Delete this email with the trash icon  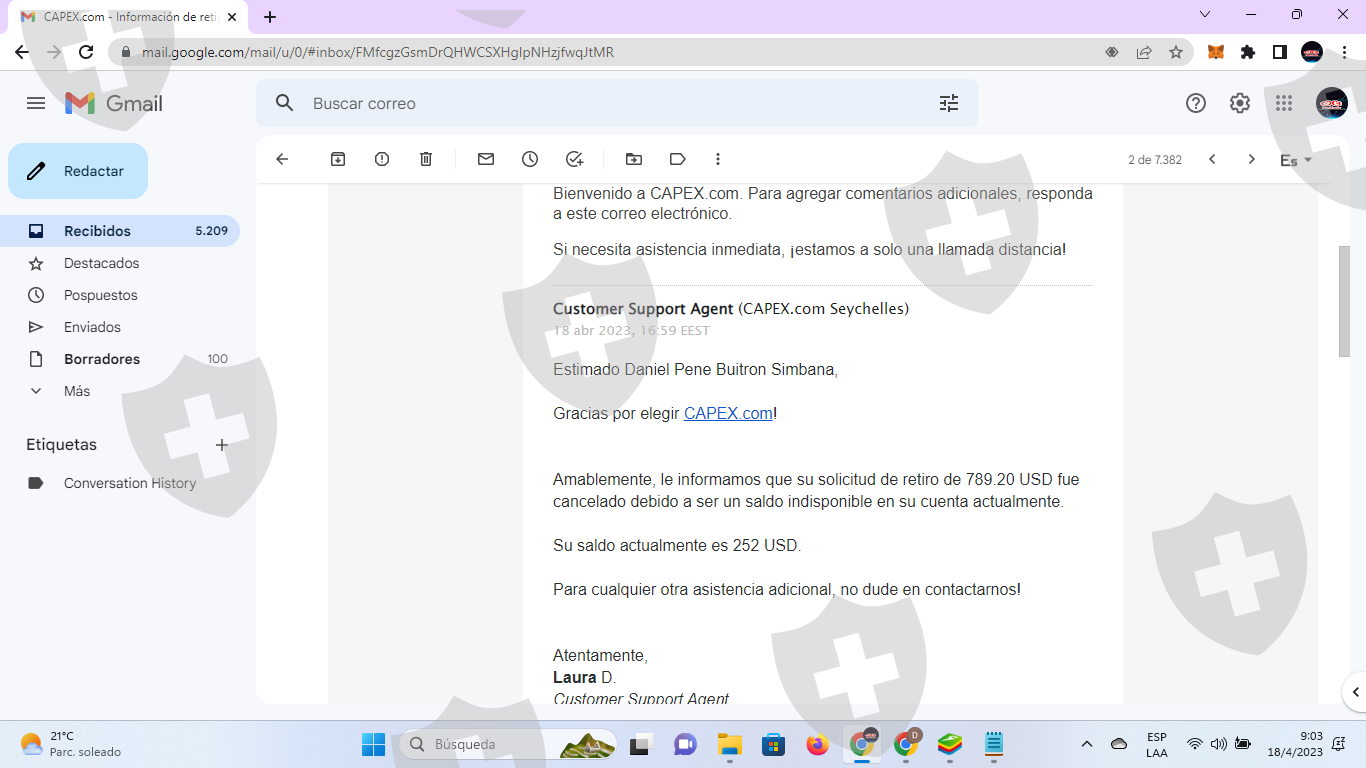tap(426, 159)
